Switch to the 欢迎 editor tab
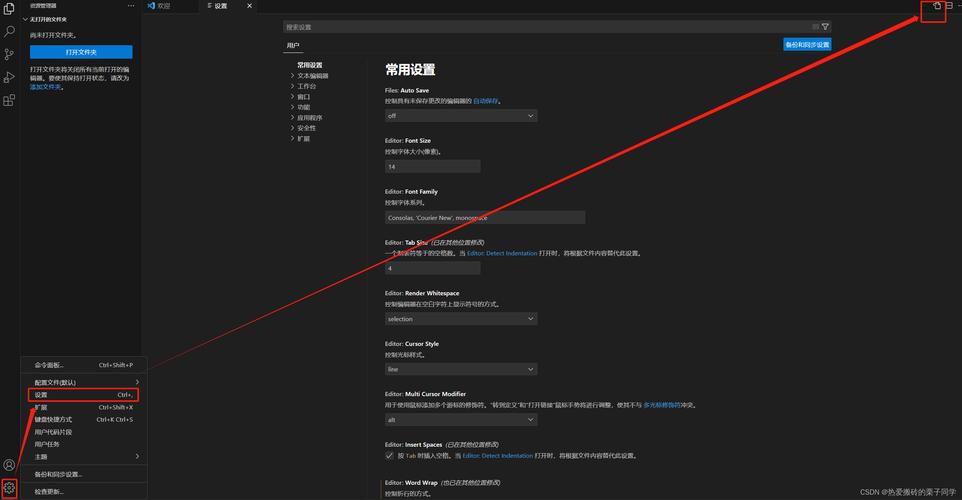The image size is (962, 500). click(x=163, y=6)
